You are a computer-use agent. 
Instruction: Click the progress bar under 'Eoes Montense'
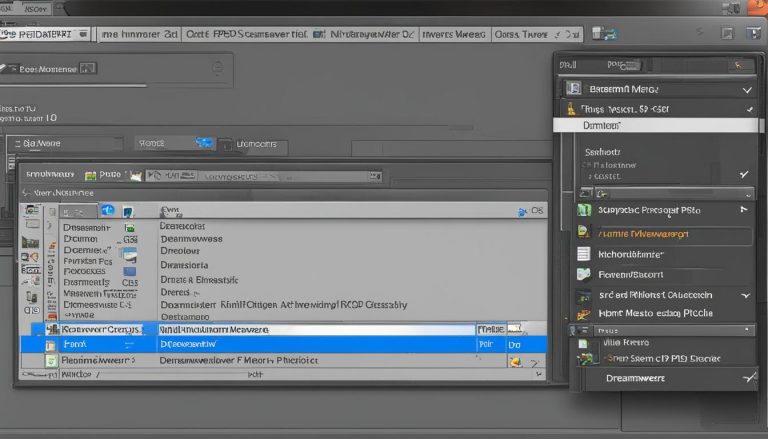point(73,85)
